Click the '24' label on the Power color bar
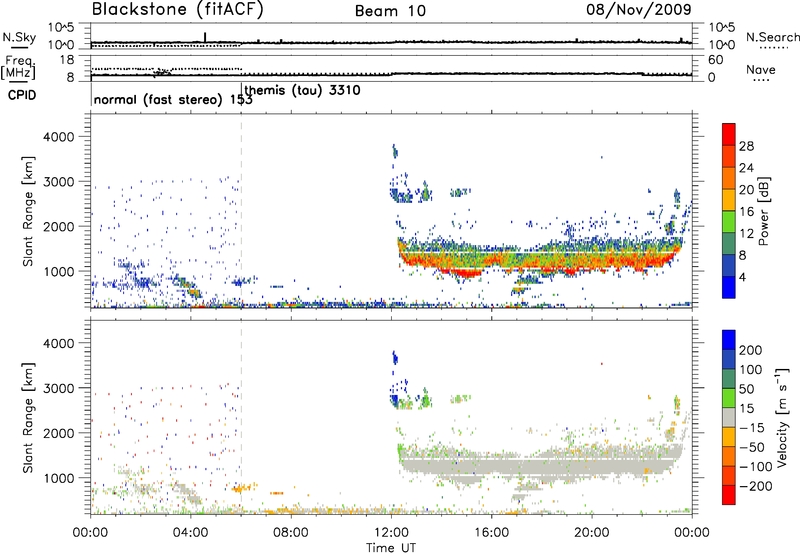Image resolution: width=800 pixels, height=554 pixels. 746,168
